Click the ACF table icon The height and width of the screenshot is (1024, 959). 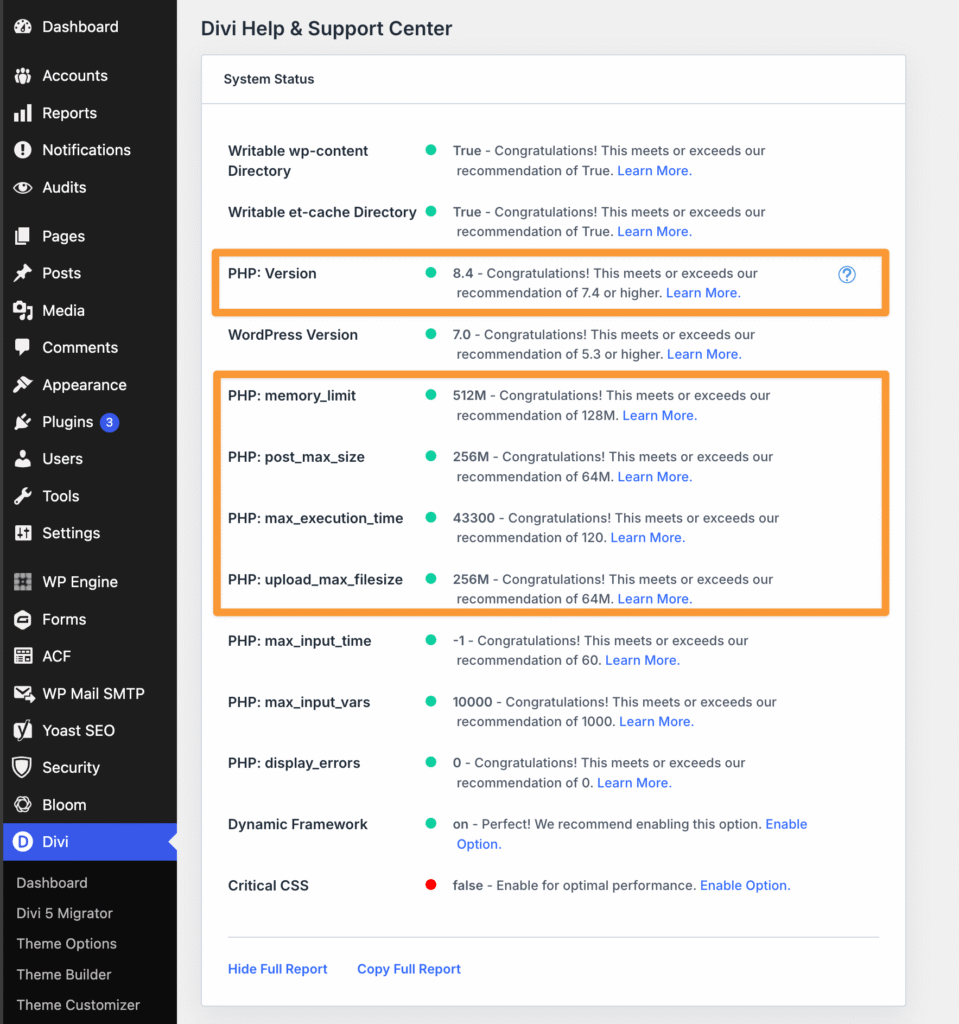click(23, 656)
